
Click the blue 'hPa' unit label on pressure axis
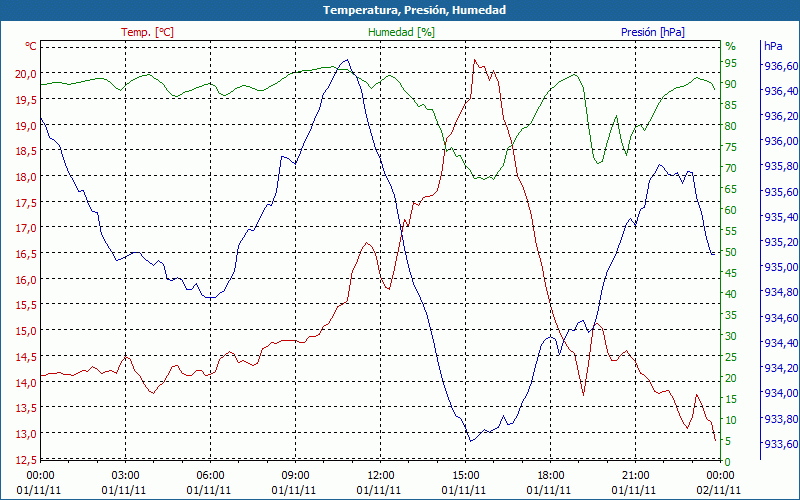point(773,46)
